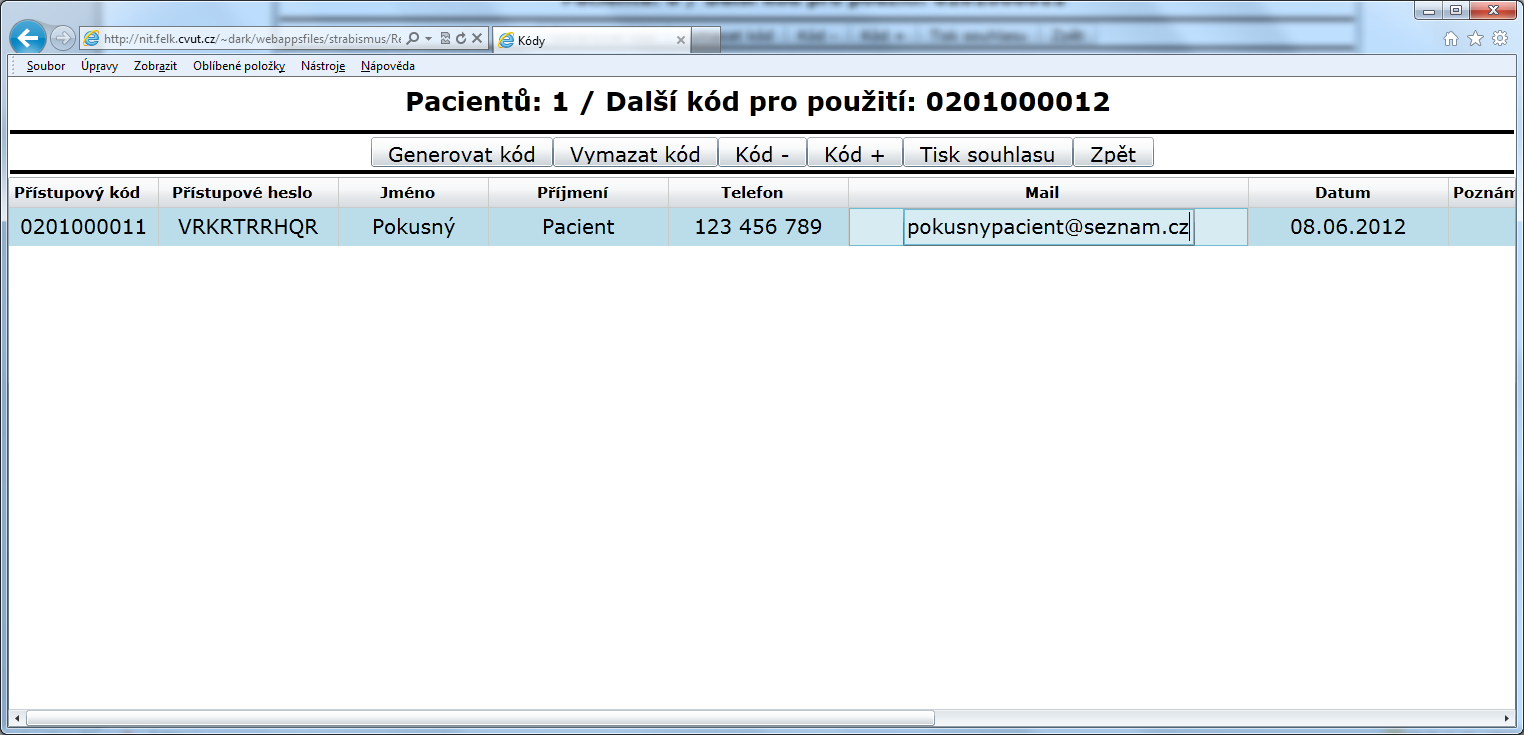Click the scrollbar left arrow
The image size is (1524, 735).
(16, 718)
